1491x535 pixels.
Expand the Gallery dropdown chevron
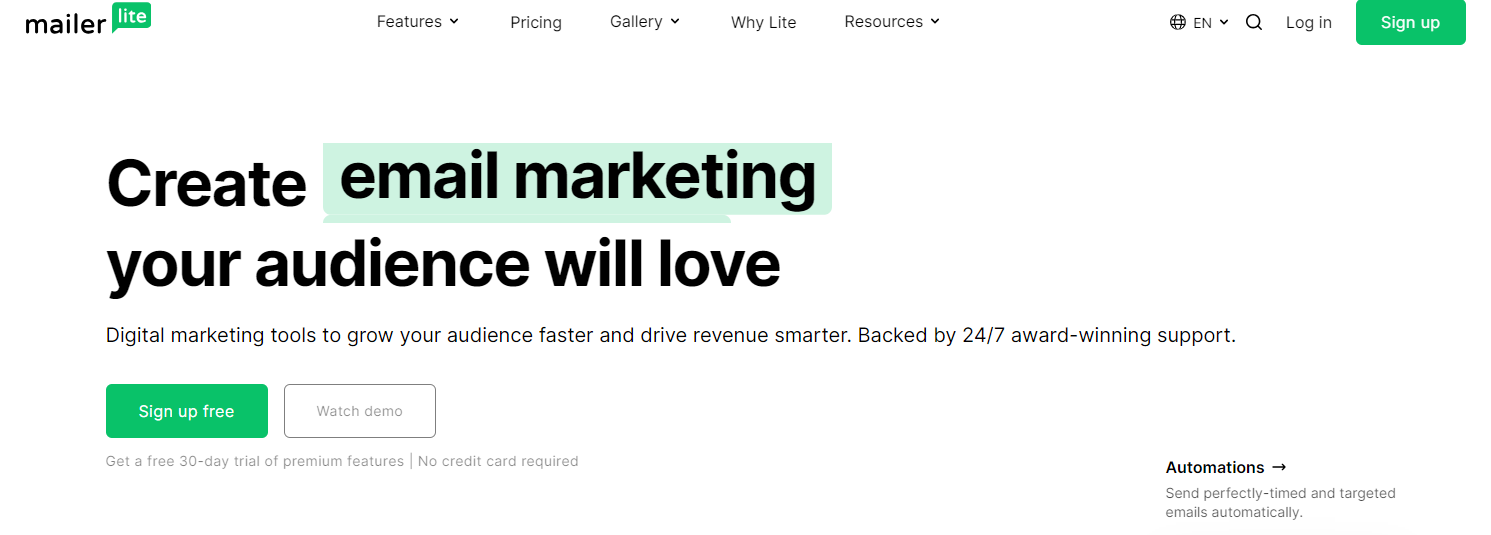pos(675,21)
